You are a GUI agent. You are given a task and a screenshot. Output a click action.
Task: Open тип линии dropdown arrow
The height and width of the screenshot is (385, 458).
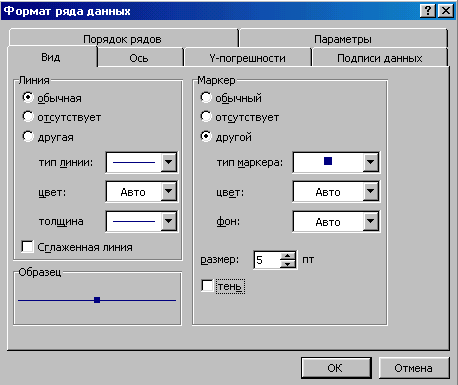tap(169, 162)
